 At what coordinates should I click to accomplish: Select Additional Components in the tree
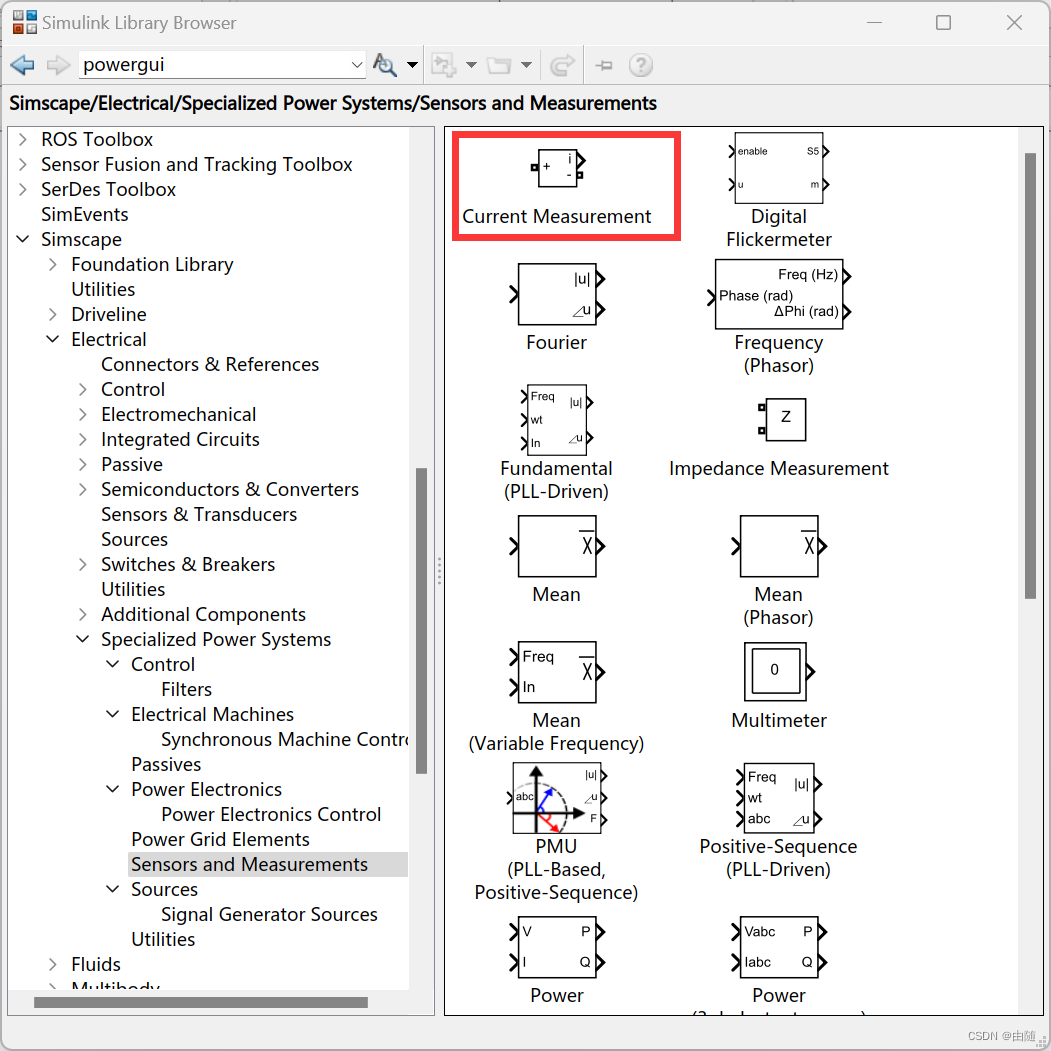203,615
